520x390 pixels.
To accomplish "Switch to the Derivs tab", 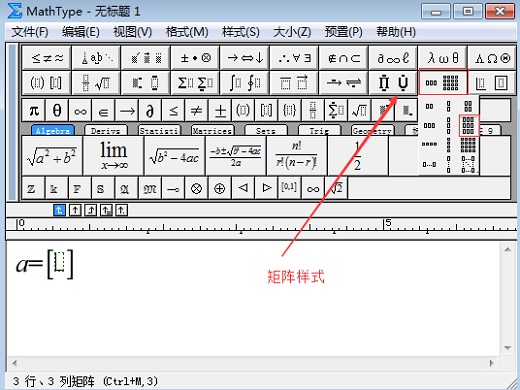I will click(x=106, y=130).
